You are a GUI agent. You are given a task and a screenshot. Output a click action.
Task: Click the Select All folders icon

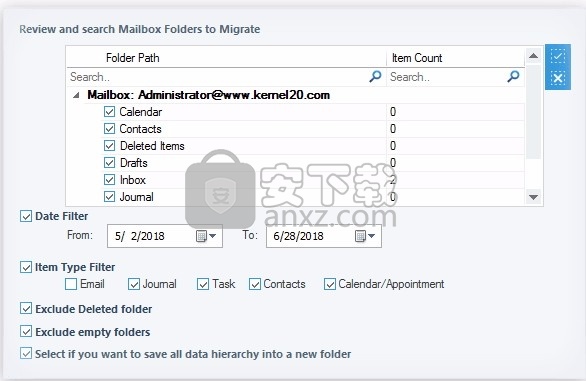coord(558,56)
